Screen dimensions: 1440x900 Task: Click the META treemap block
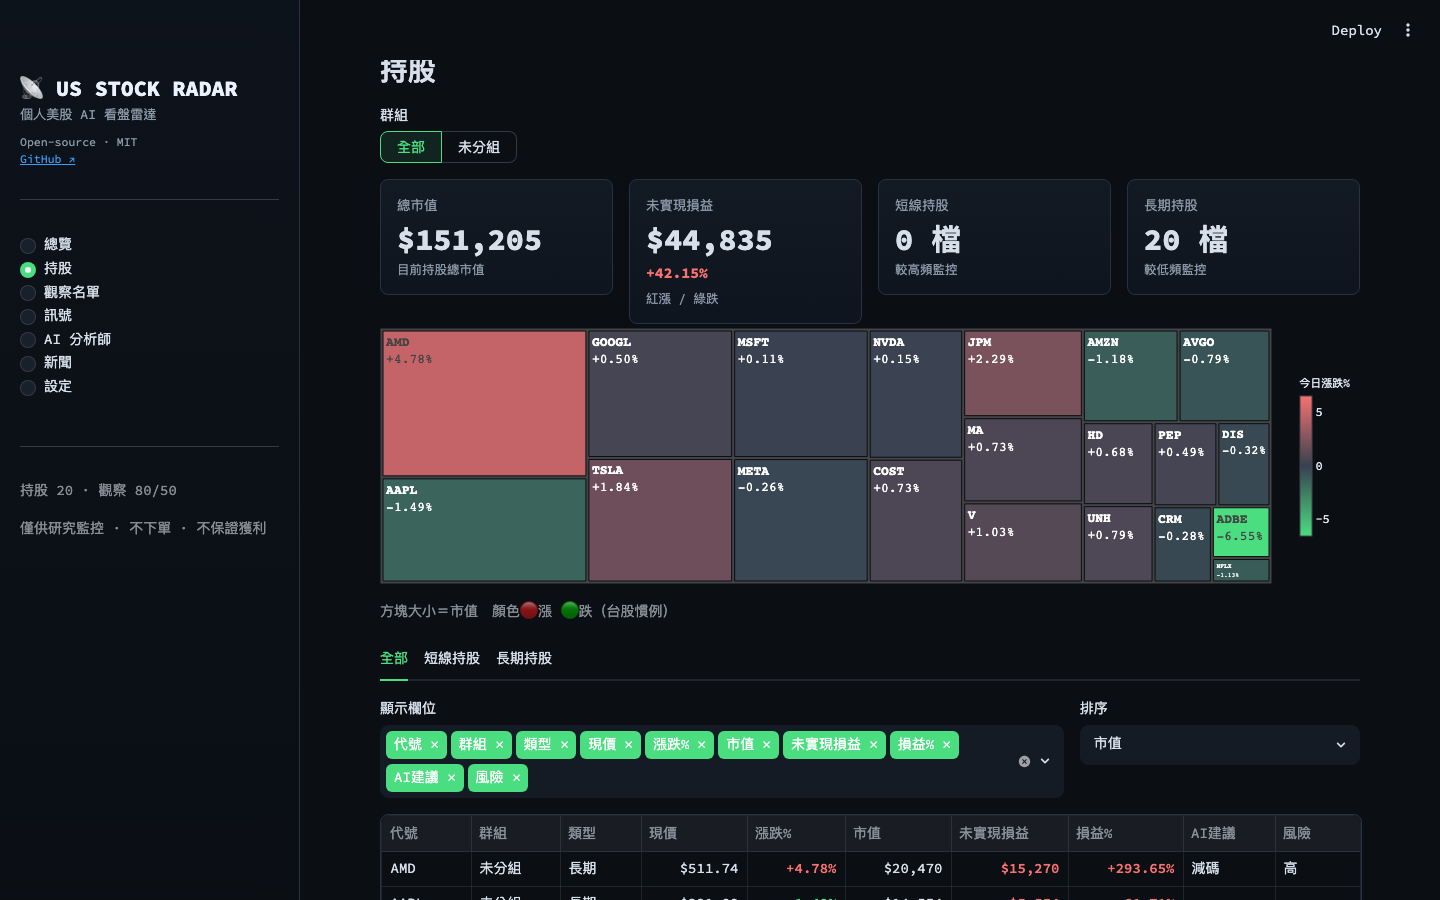pos(801,520)
